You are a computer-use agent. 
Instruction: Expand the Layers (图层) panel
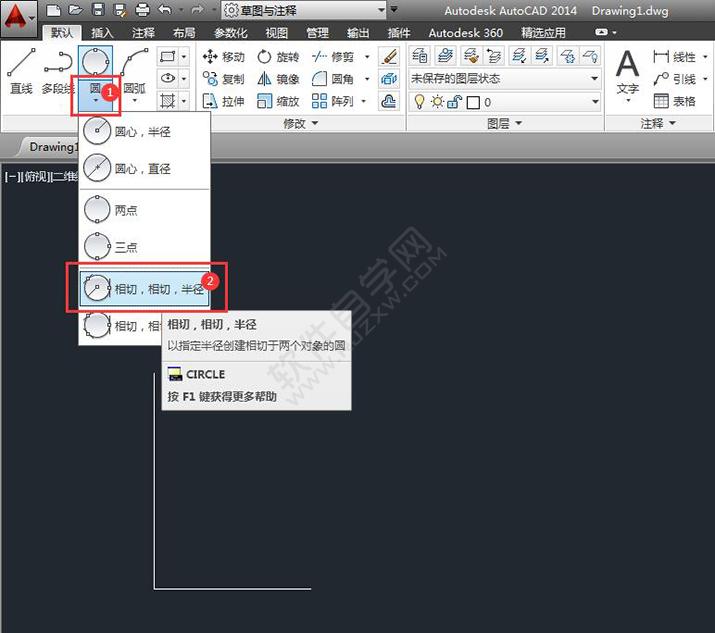coord(504,123)
